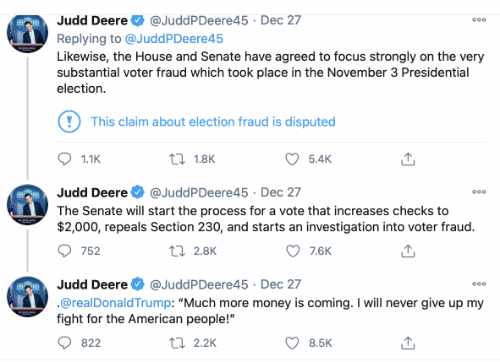Open @JuddPDeere45 in the Replying to line

point(174,39)
